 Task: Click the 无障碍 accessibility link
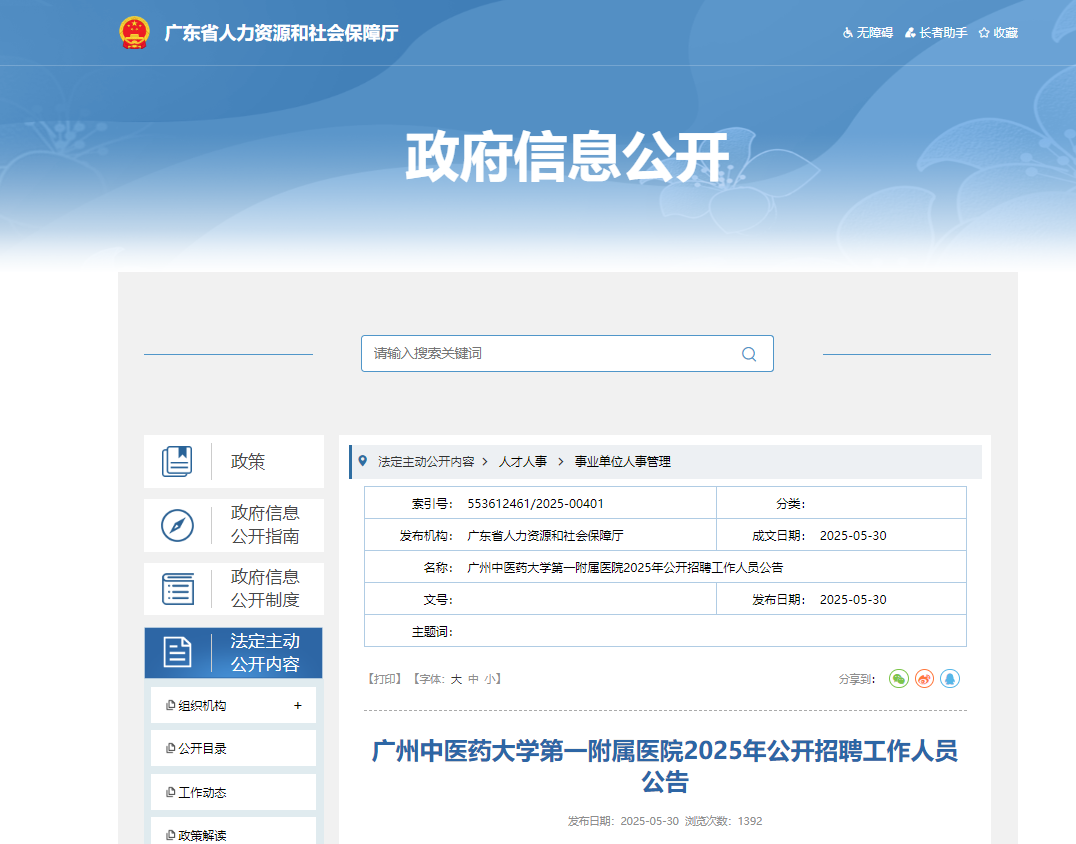pyautogui.click(x=867, y=32)
